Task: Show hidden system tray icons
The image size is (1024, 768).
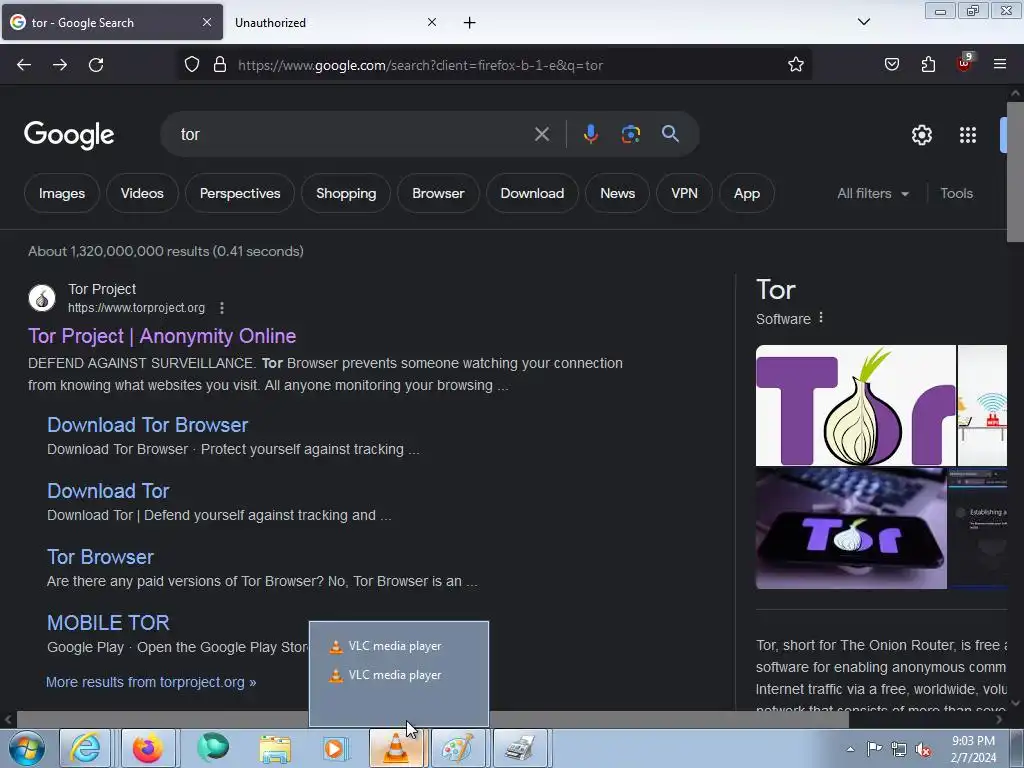Action: pos(850,749)
